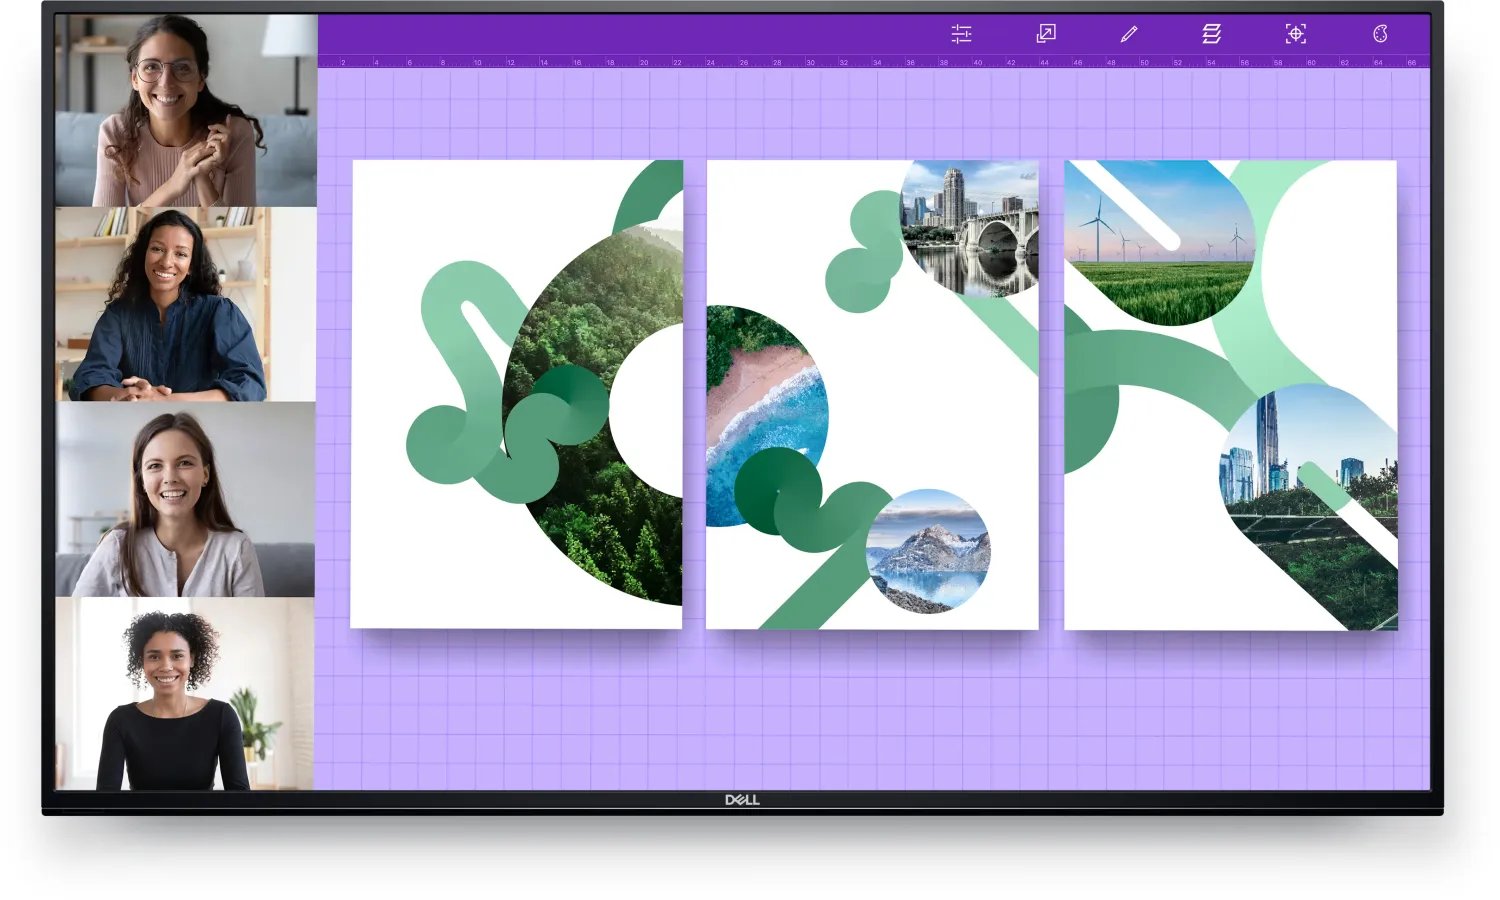
Task: Open the layers stack icon
Action: [x=1211, y=34]
